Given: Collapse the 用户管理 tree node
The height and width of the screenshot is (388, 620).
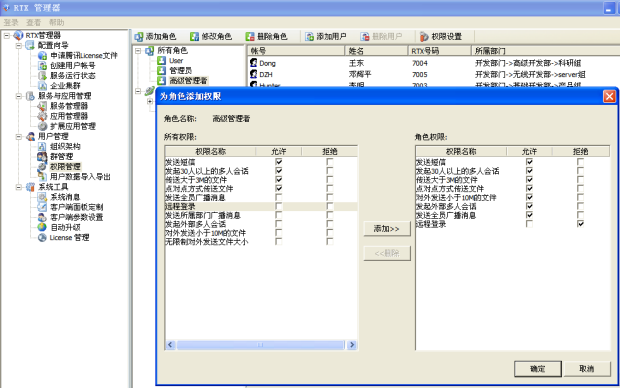Looking at the screenshot, I should tap(19, 136).
